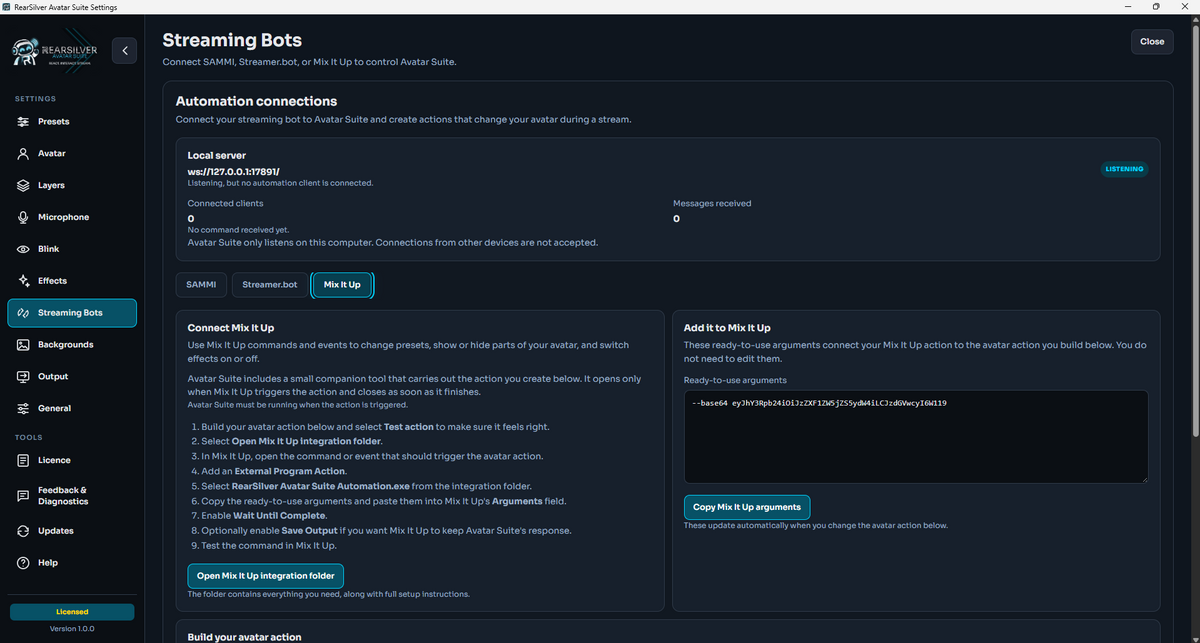Click the Updates refresh icon
Screen dimensions: 1200x643
(x=23, y=531)
